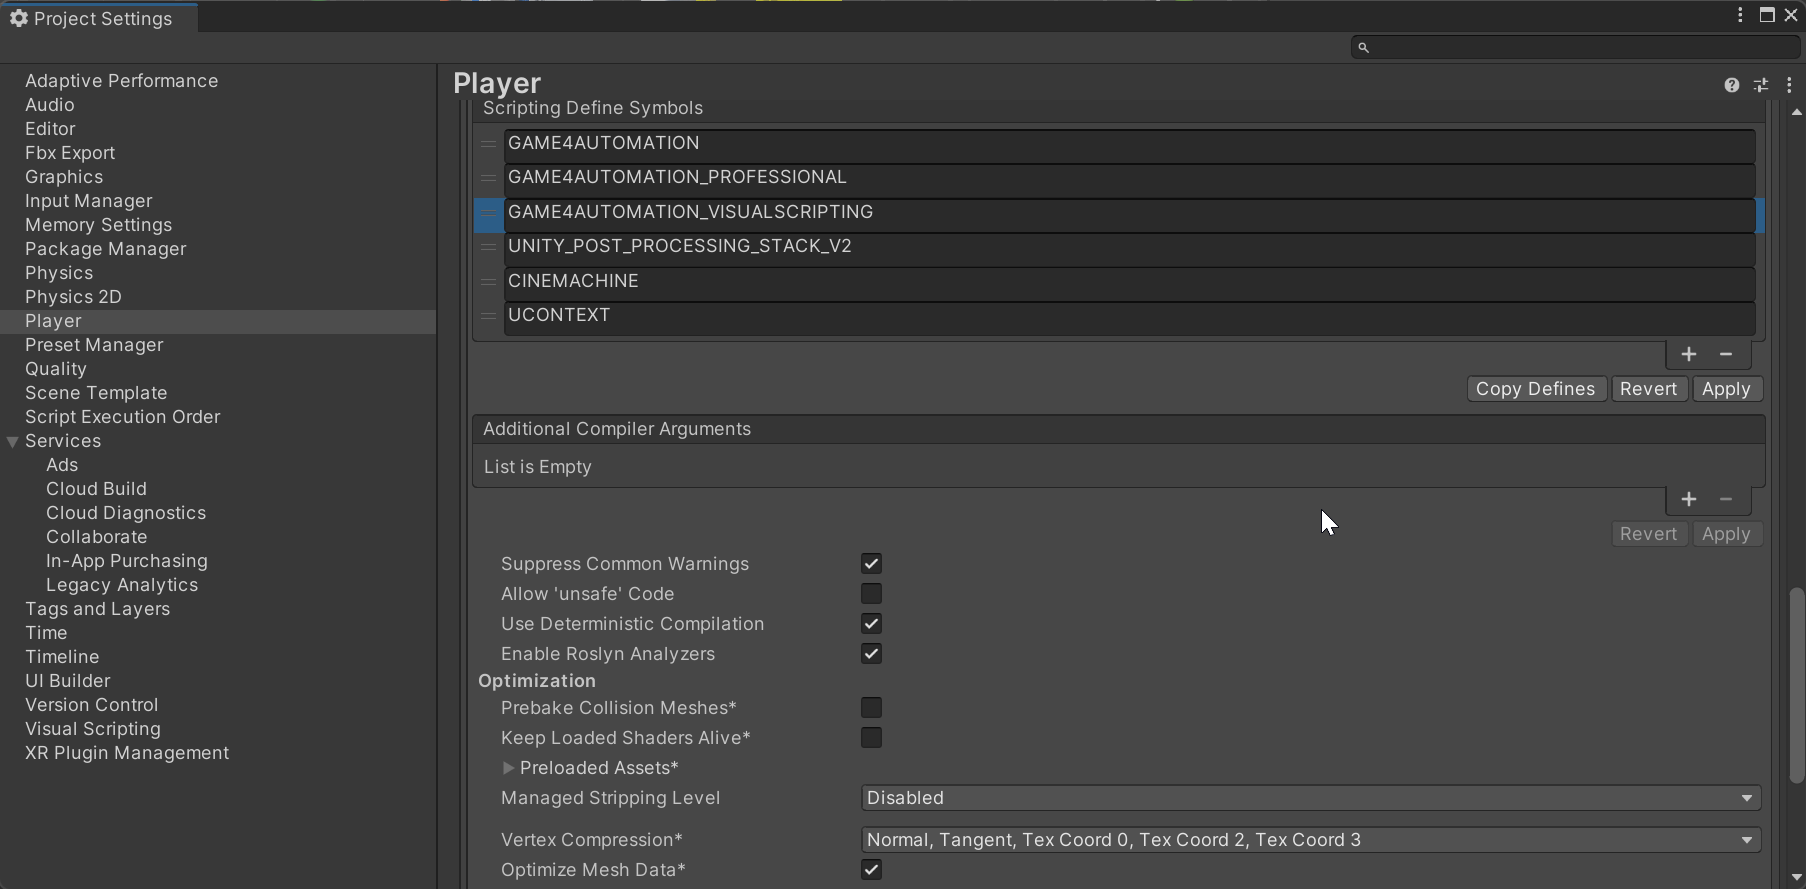
Task: Apply the scripting define symbols
Action: (1726, 389)
